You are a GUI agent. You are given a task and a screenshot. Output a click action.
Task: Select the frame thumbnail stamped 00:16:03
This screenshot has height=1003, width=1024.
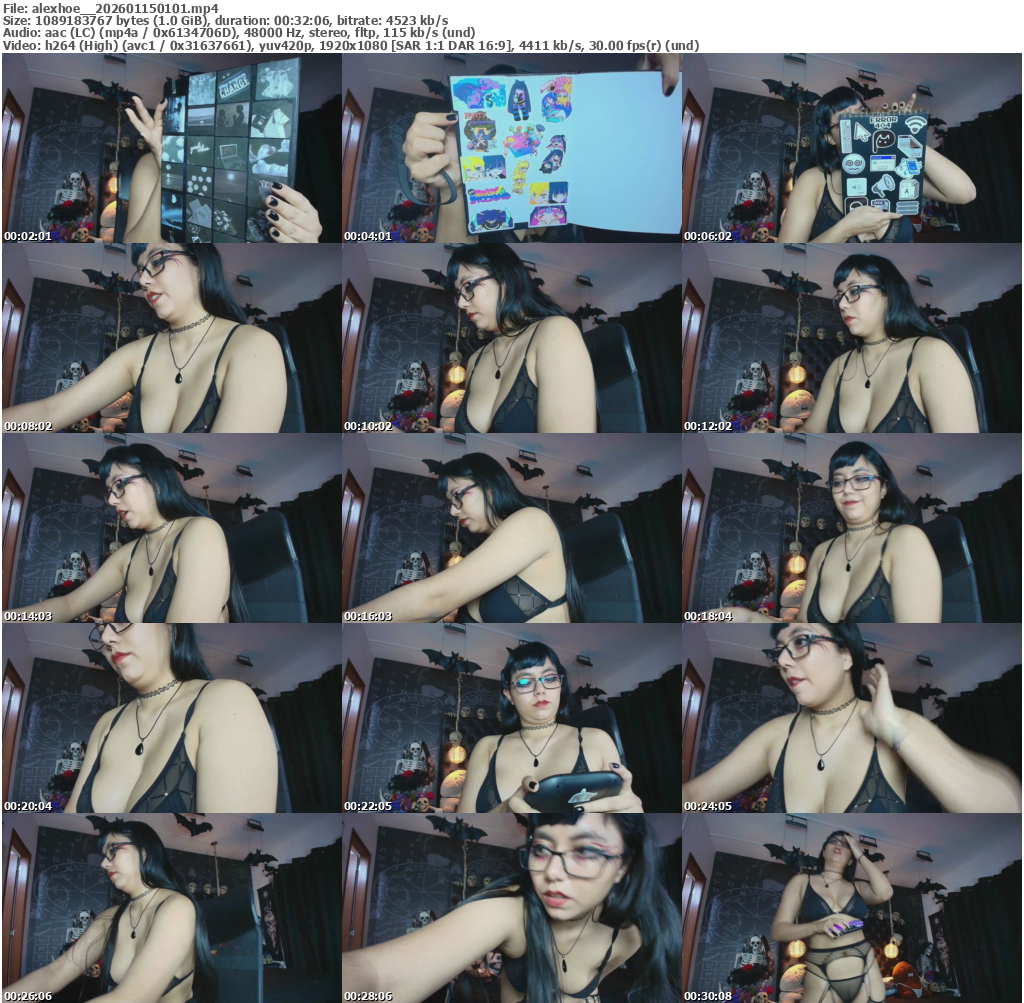[x=512, y=528]
